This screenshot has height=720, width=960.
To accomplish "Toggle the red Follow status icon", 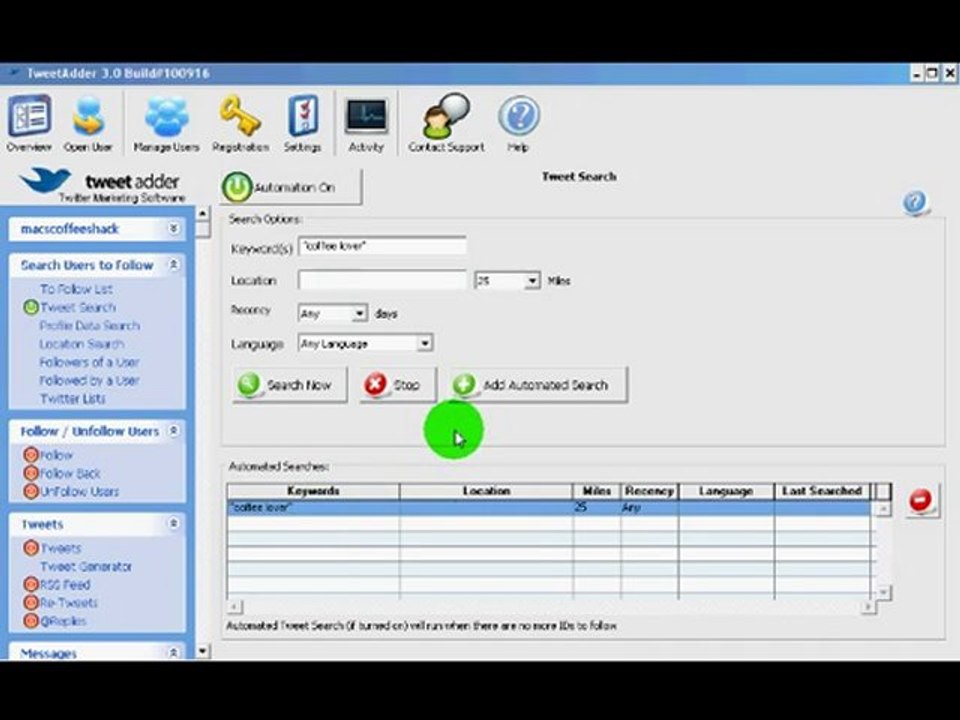I will pyautogui.click(x=31, y=455).
